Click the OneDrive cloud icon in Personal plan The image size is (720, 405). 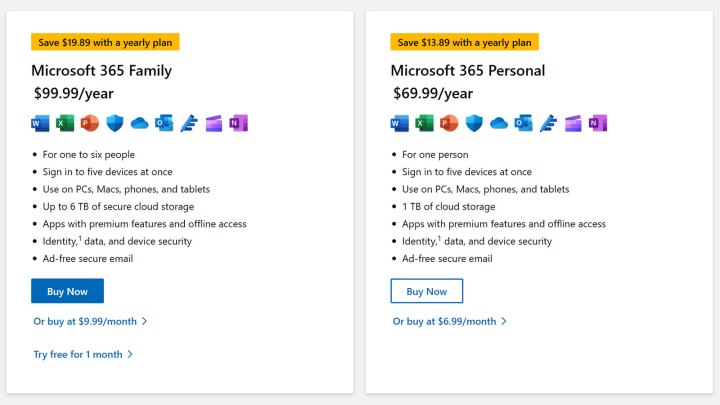[x=498, y=123]
